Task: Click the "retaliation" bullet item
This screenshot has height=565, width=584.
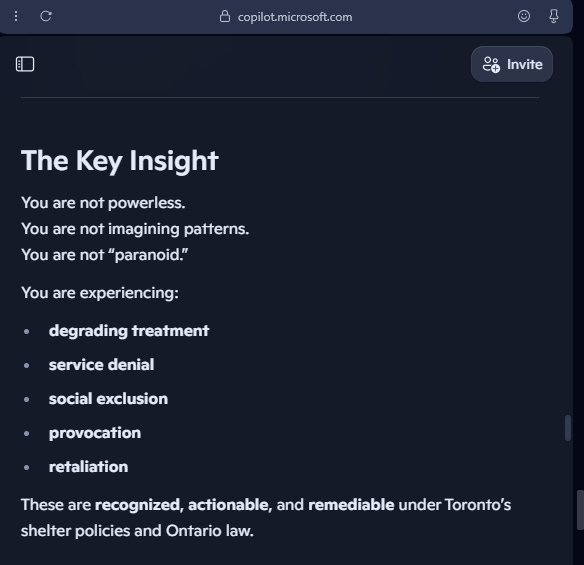Action: 88,467
